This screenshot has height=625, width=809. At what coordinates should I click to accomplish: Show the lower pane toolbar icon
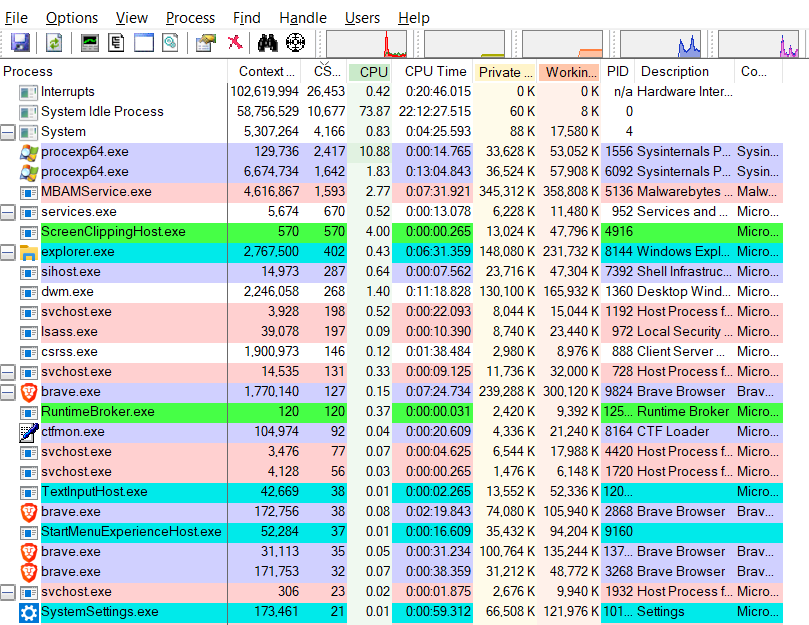point(144,43)
